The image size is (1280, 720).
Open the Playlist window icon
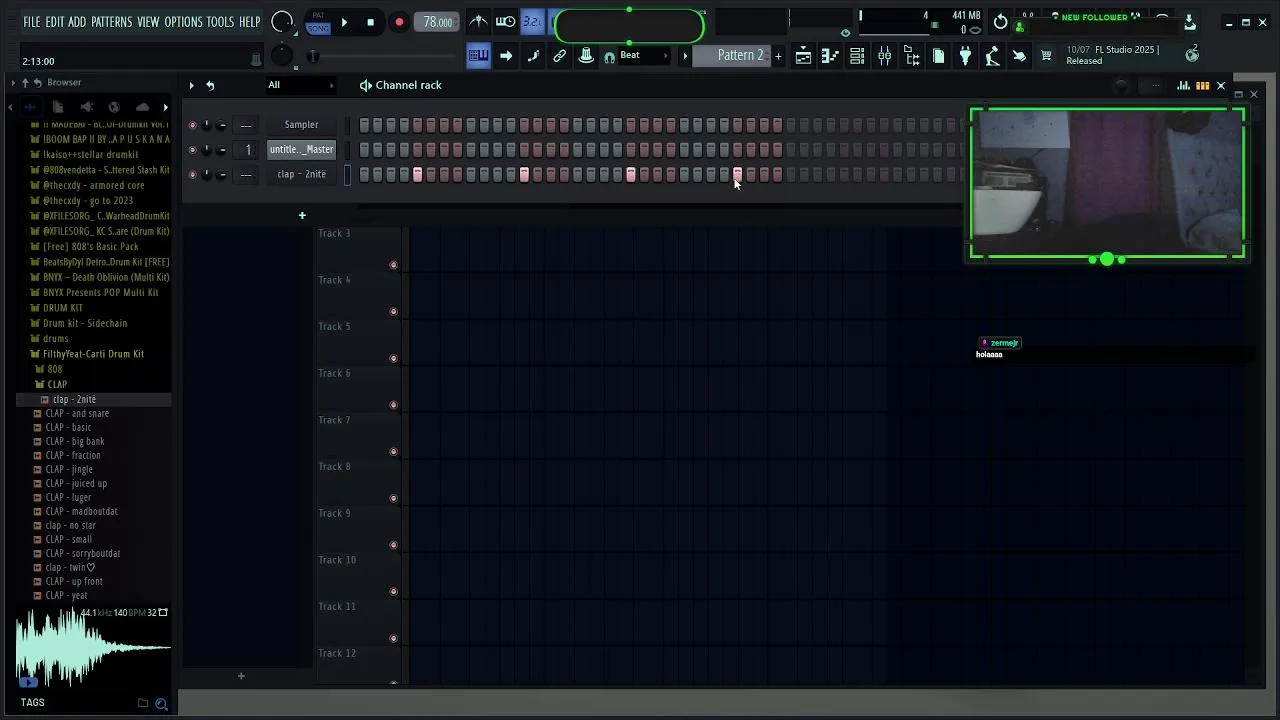point(803,56)
